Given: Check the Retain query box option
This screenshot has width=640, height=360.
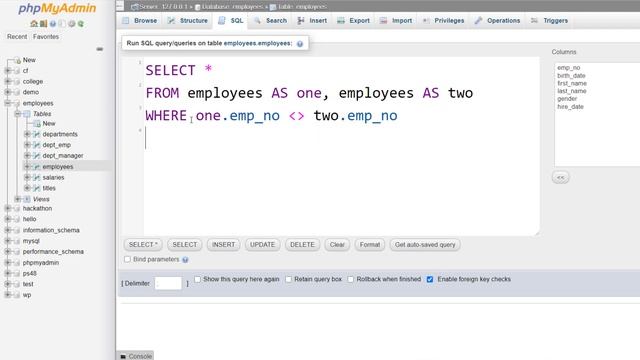Looking at the screenshot, I should pyautogui.click(x=289, y=279).
